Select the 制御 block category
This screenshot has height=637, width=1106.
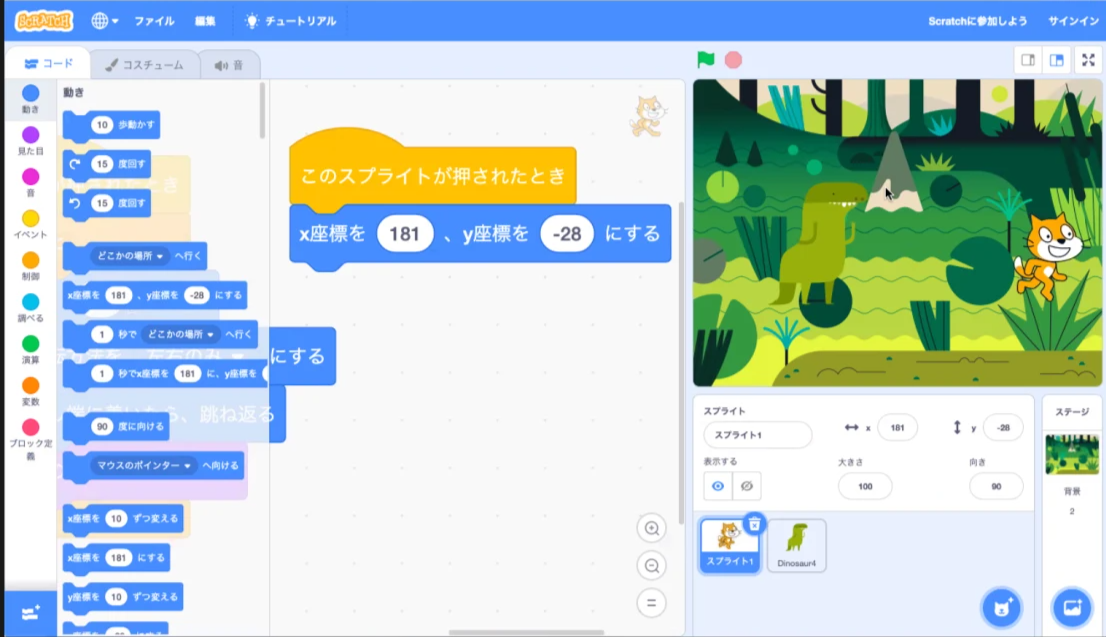click(x=30, y=266)
